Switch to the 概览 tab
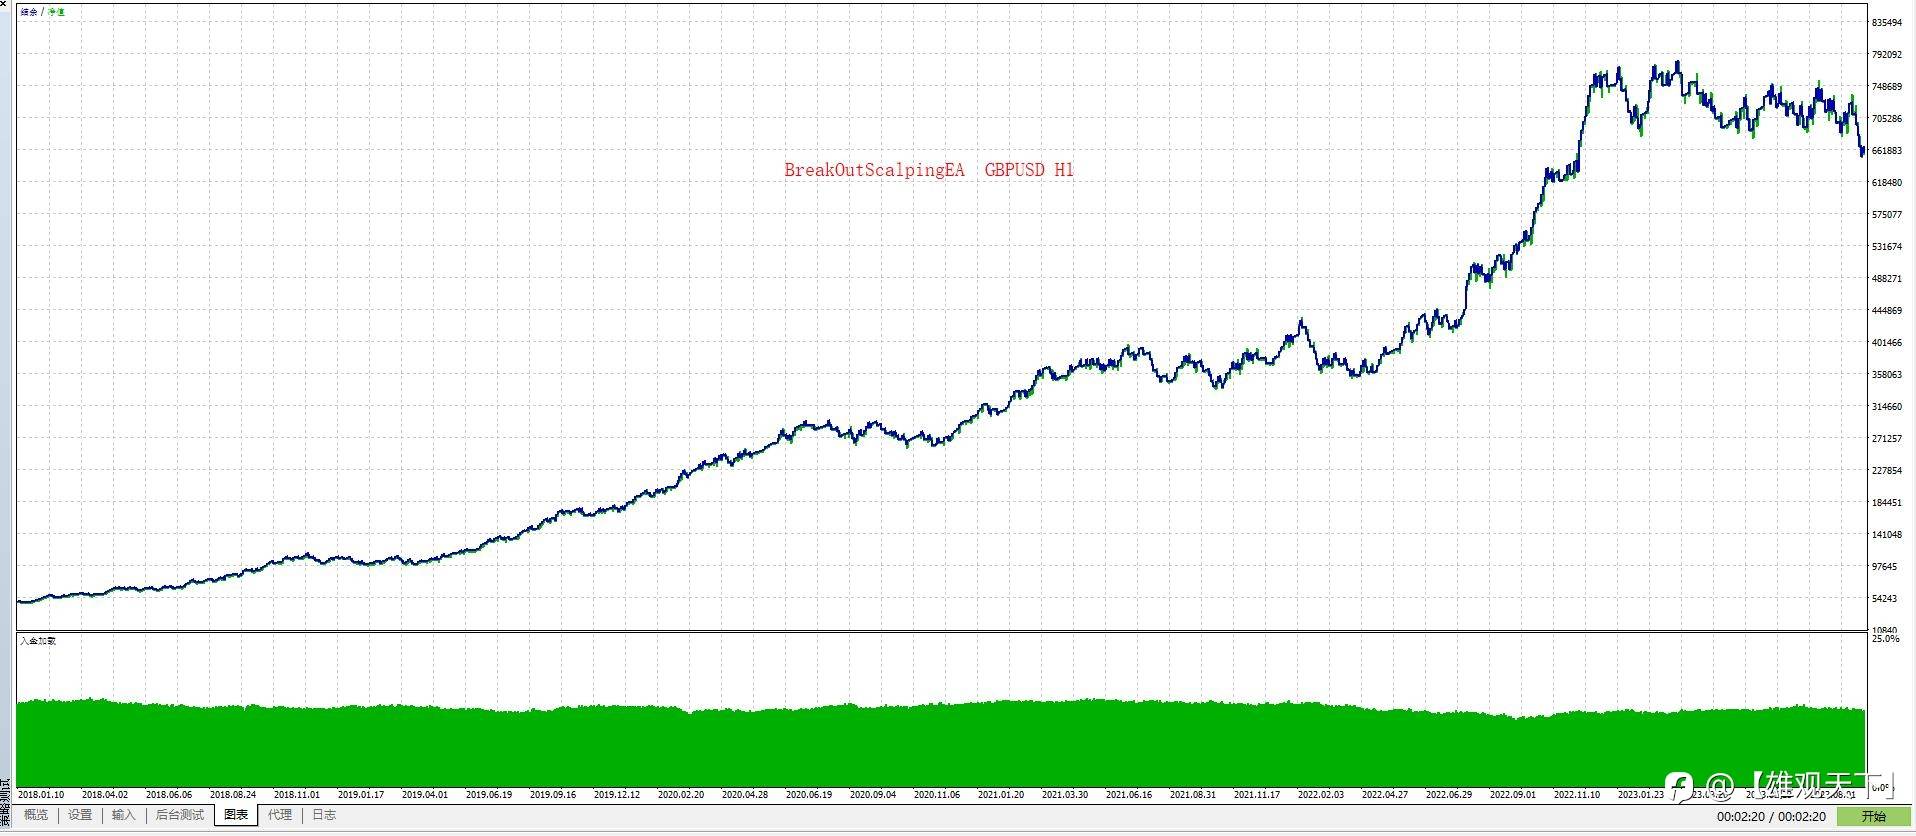Image resolution: width=1916 pixels, height=836 pixels. (x=36, y=815)
